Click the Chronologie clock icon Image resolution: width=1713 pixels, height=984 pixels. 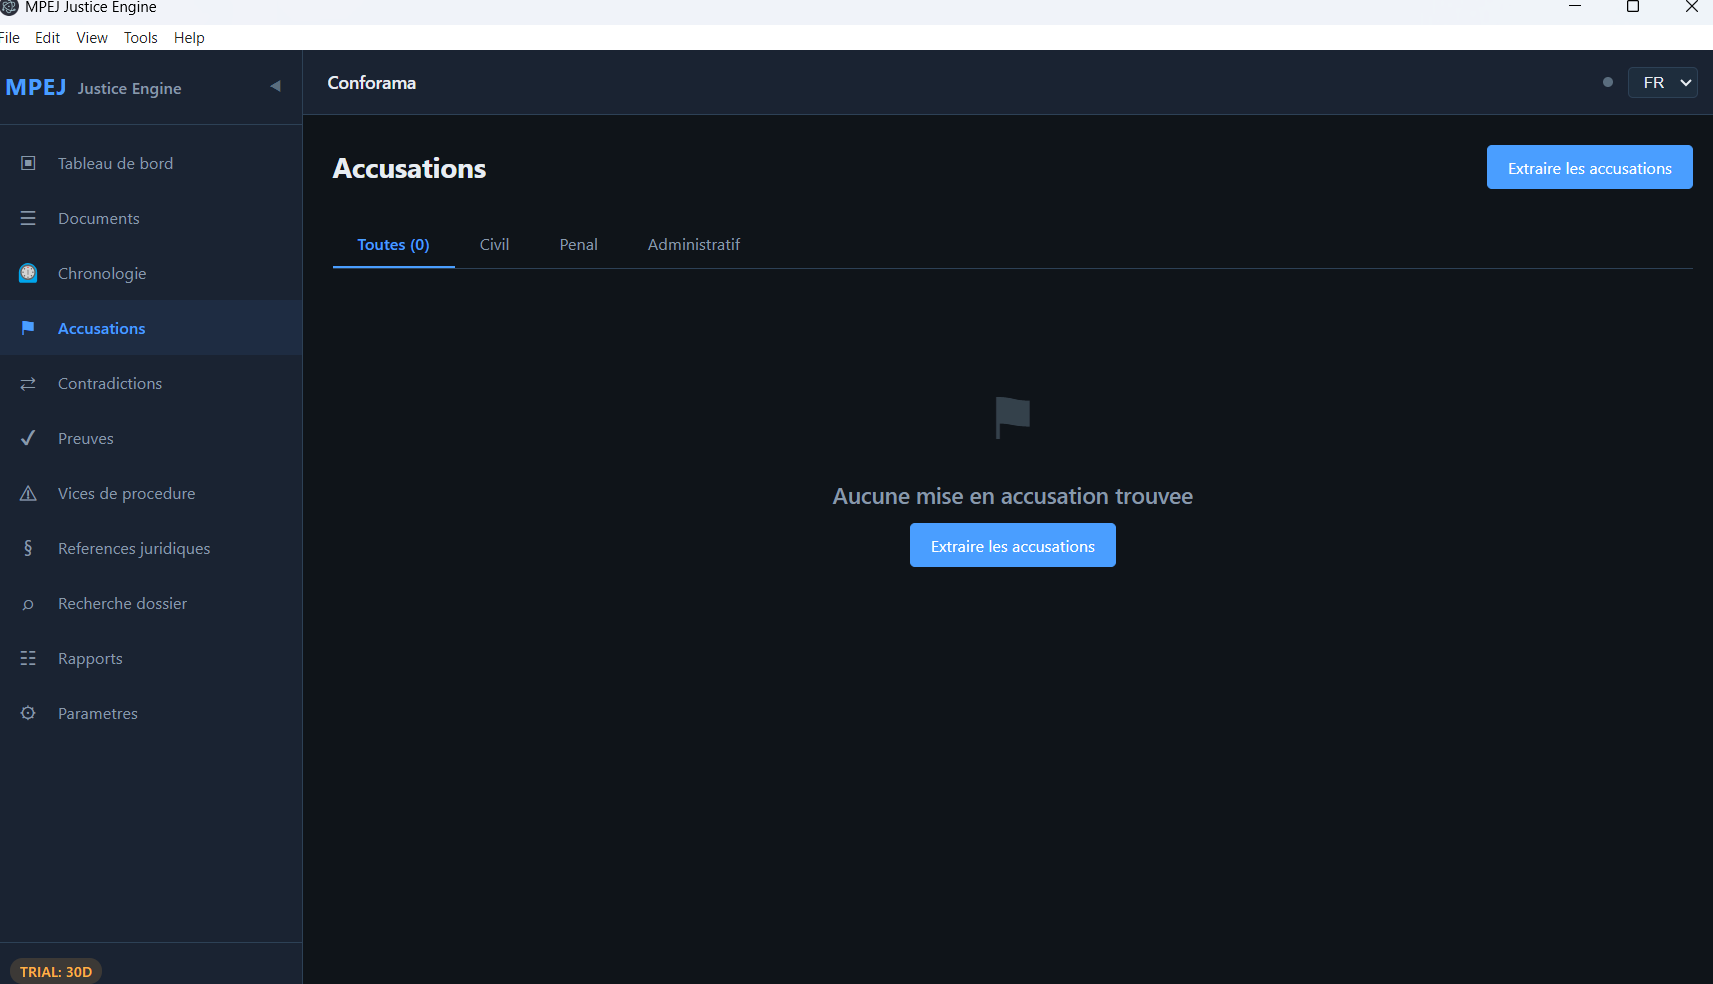[28, 273]
